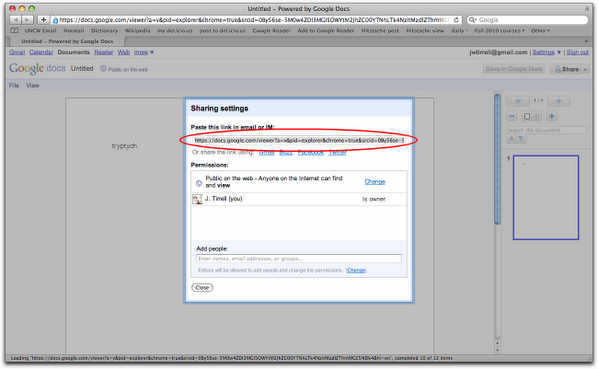The image size is (598, 369).
Task: Switch to single page view icon
Action: (527, 116)
